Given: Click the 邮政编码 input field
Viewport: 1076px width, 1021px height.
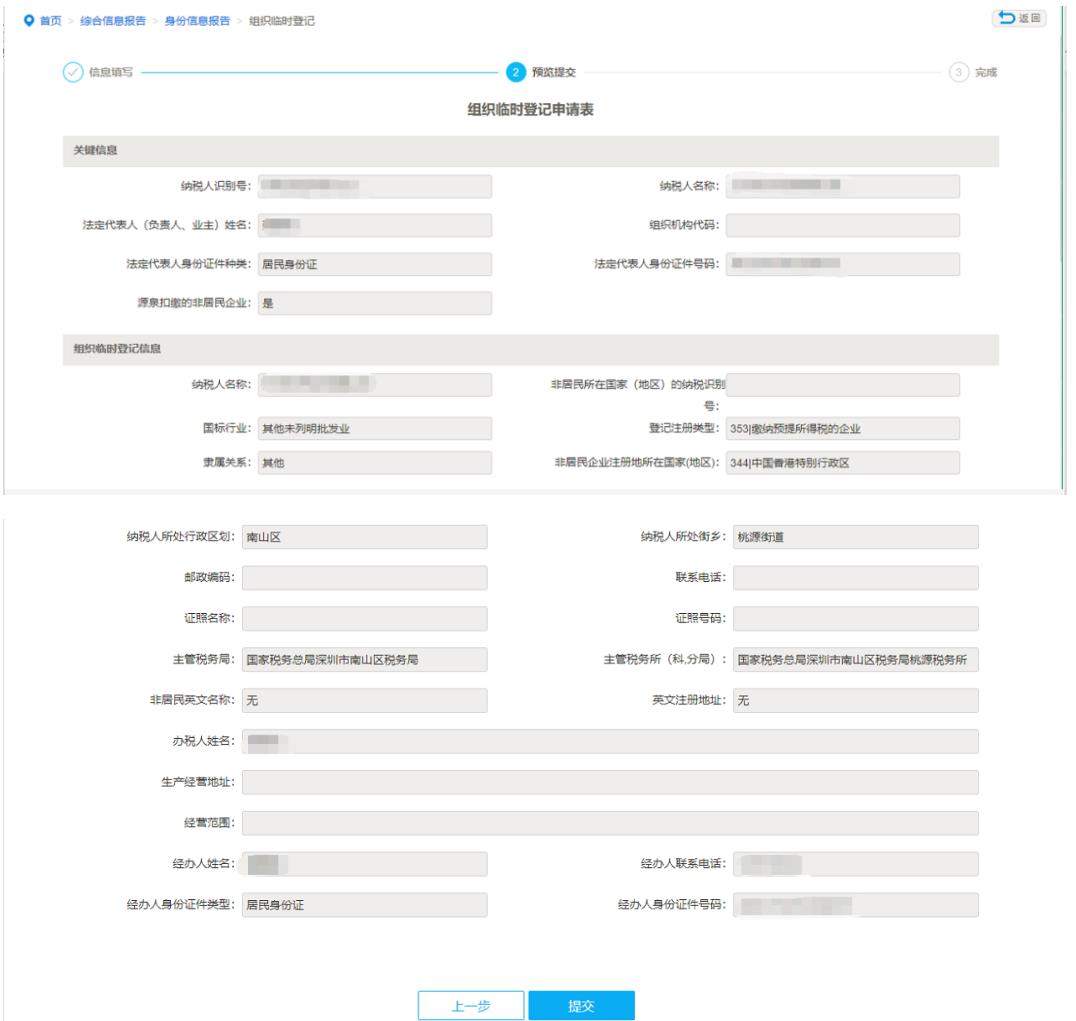Looking at the screenshot, I should coord(364,578).
